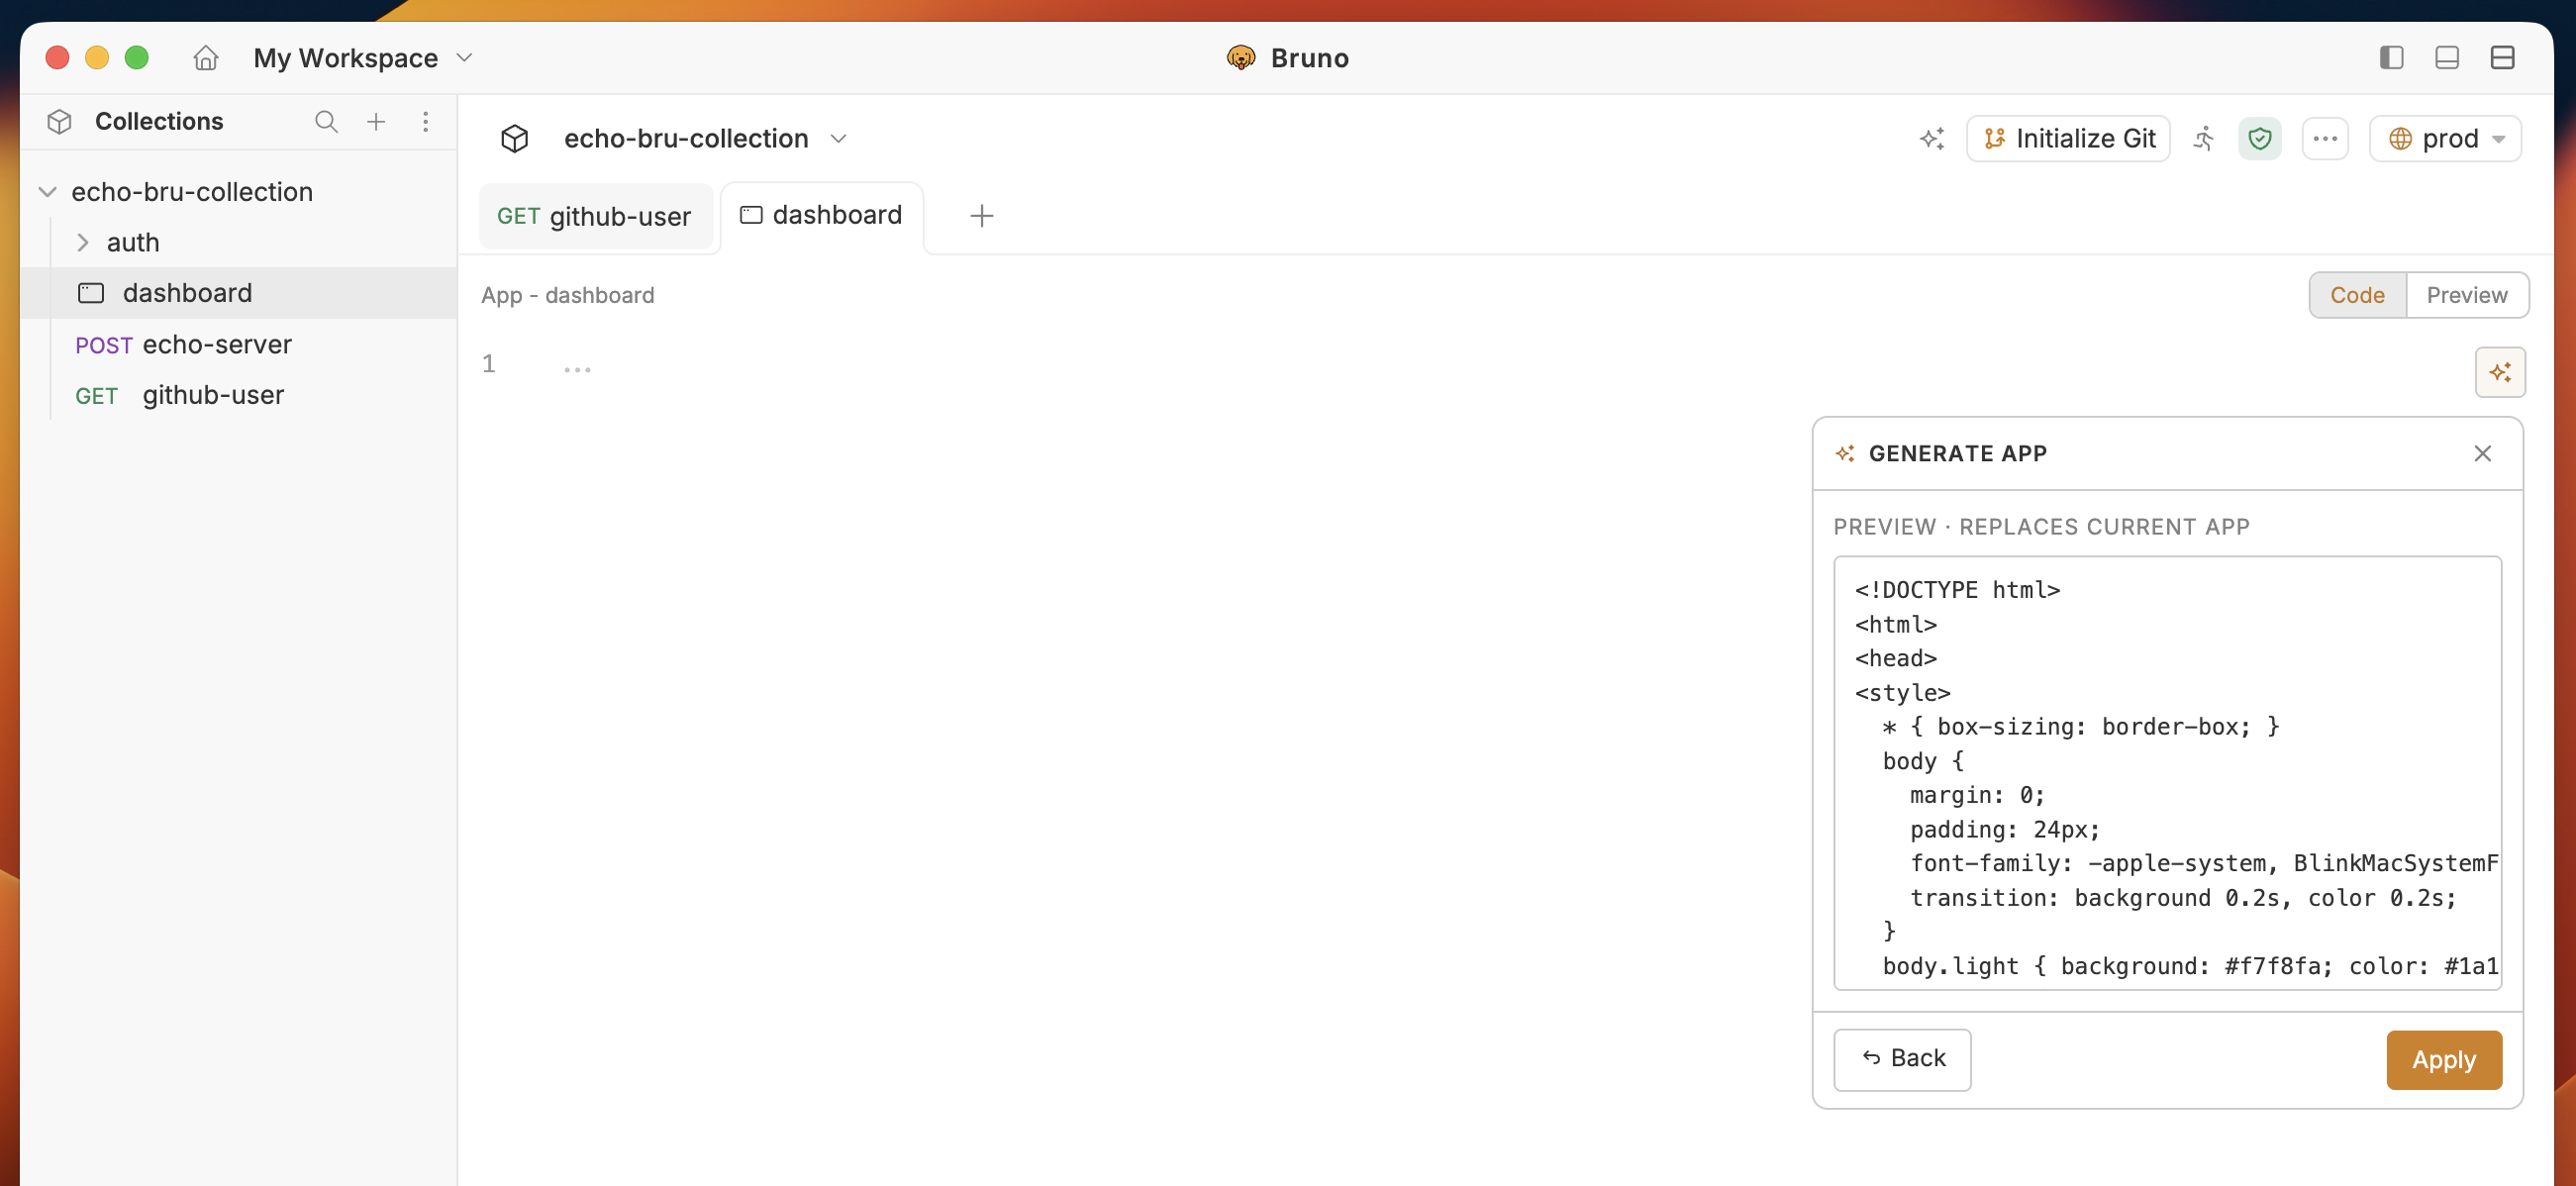This screenshot has width=2576, height=1186.
Task: Open the collection runner icon
Action: [2204, 139]
